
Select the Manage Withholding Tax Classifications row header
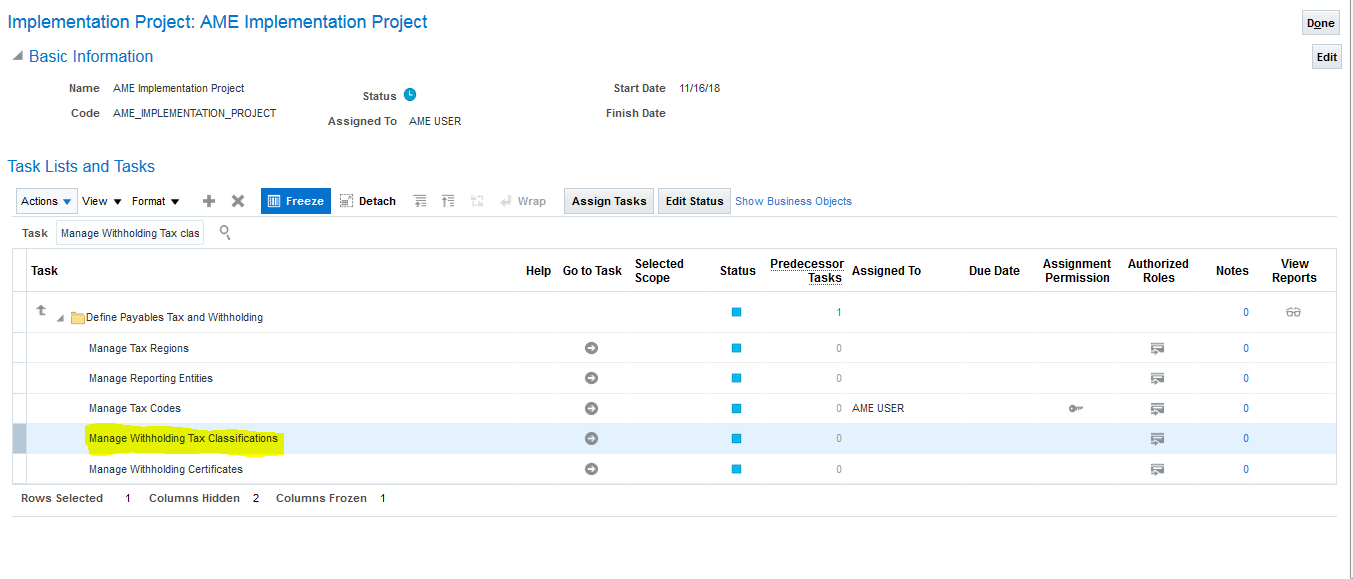tap(19, 439)
